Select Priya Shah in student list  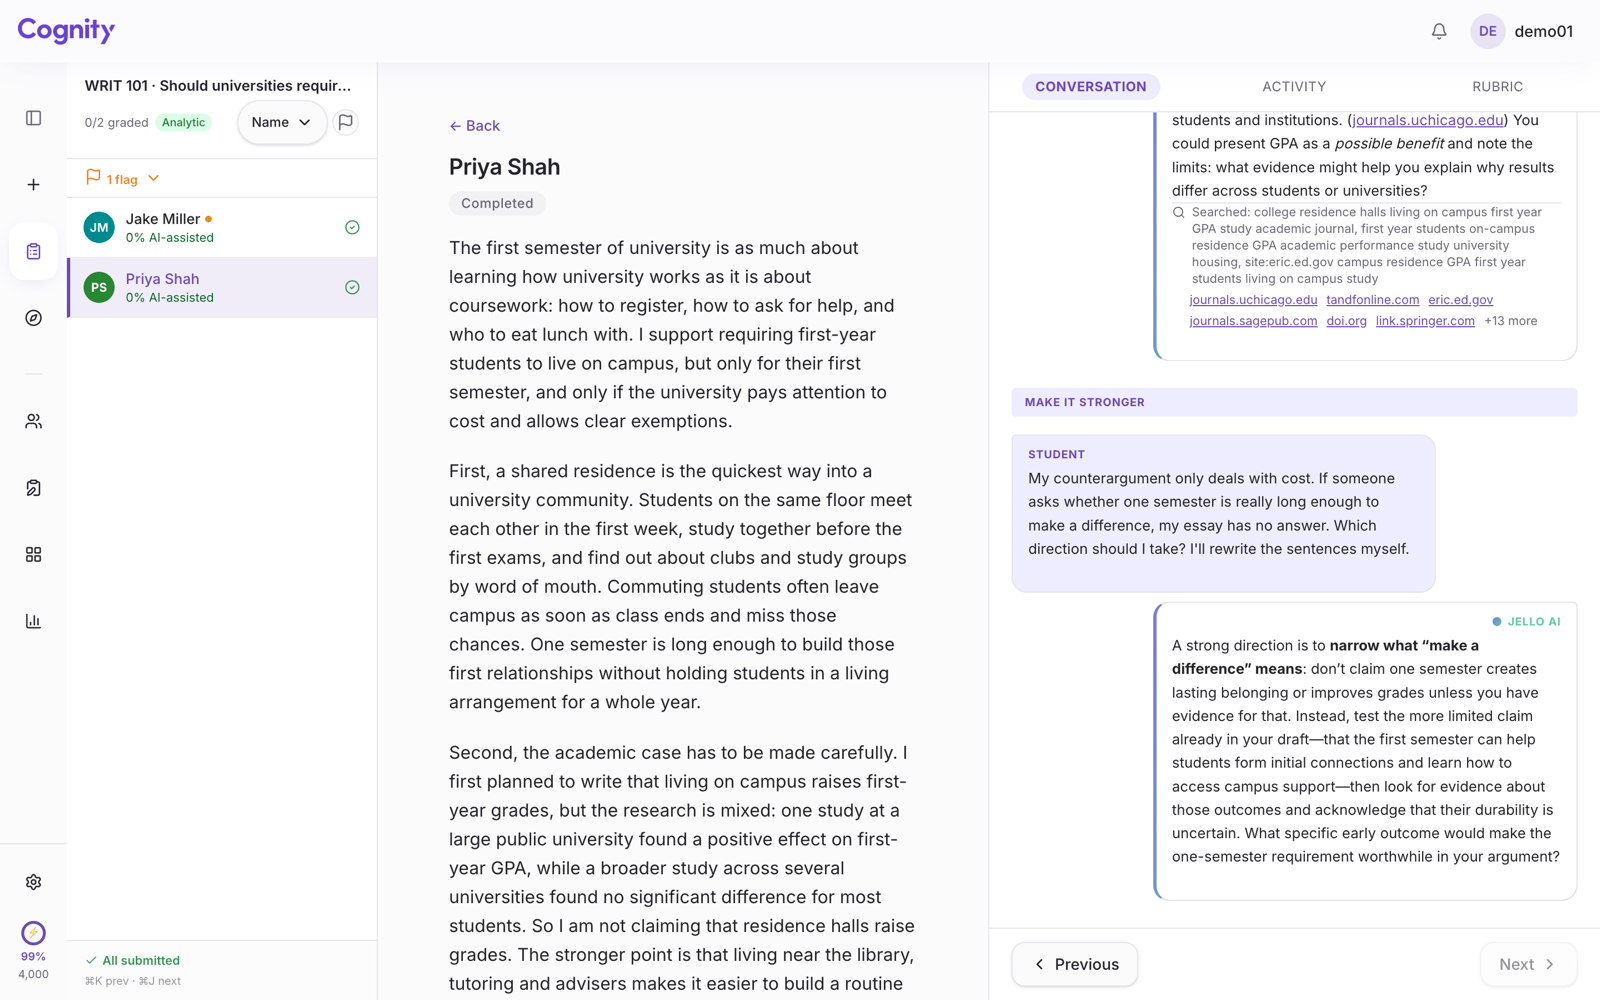tap(222, 288)
